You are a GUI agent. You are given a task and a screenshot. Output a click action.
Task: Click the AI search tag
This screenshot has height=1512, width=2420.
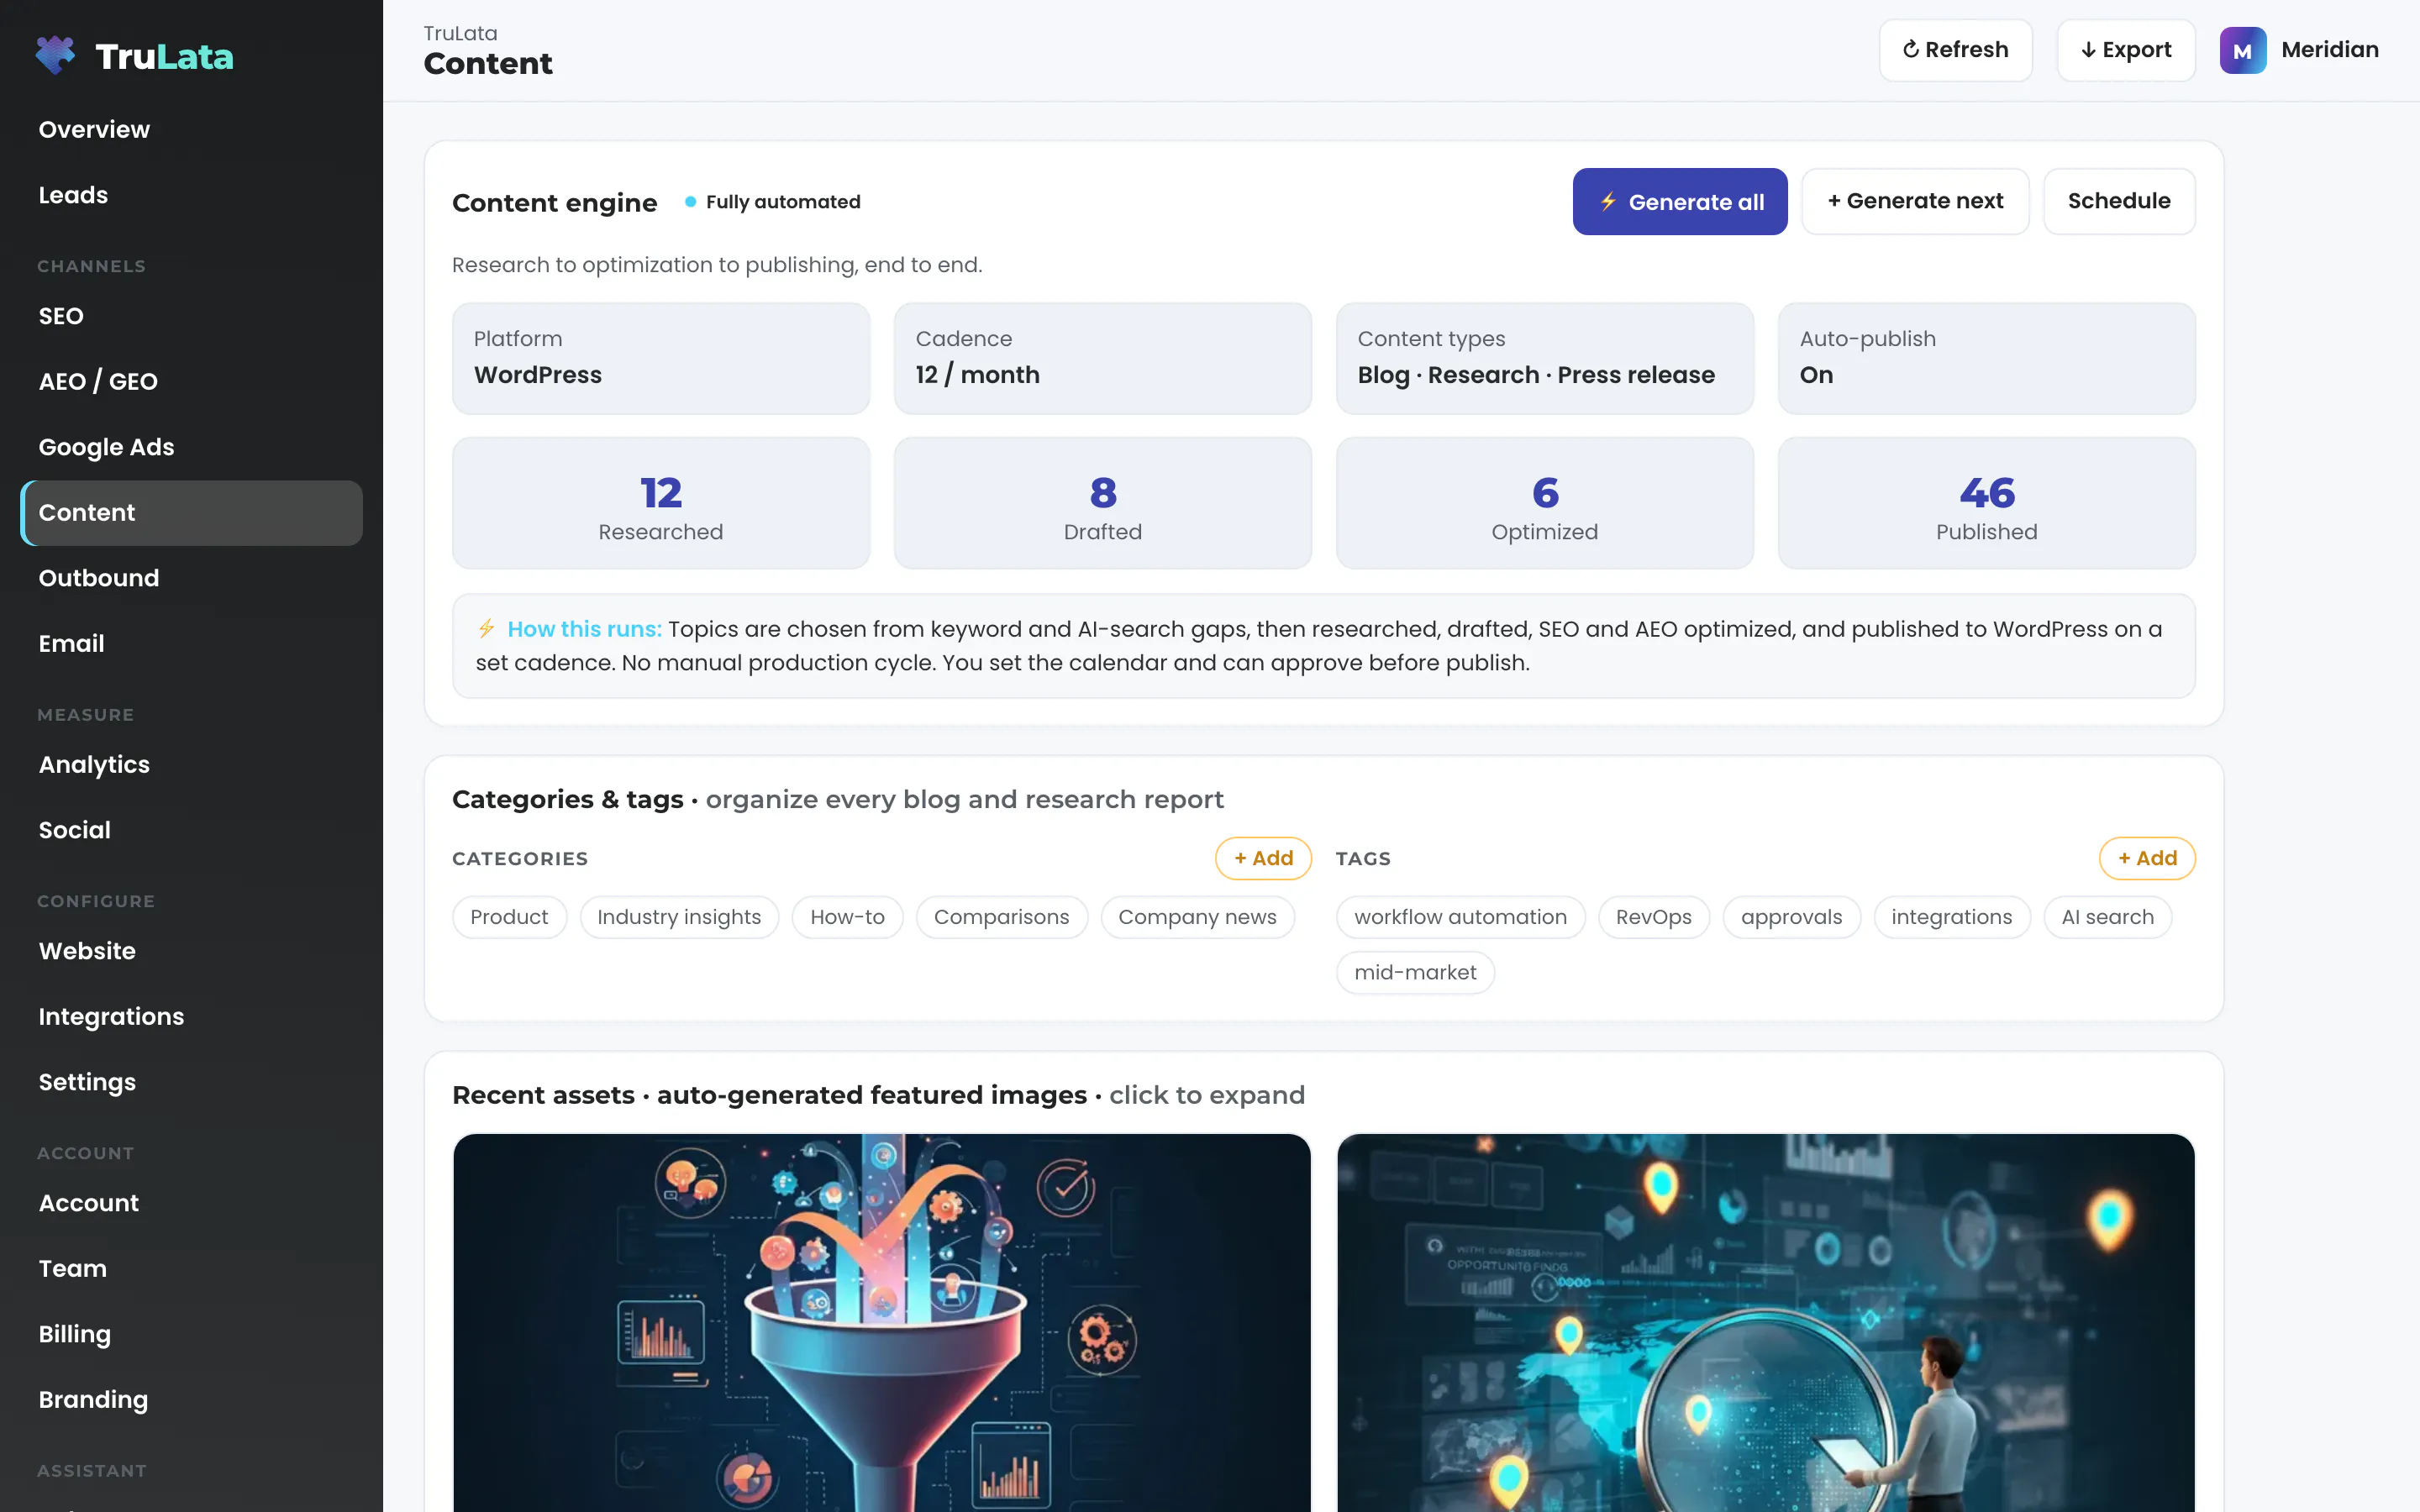(x=2107, y=917)
